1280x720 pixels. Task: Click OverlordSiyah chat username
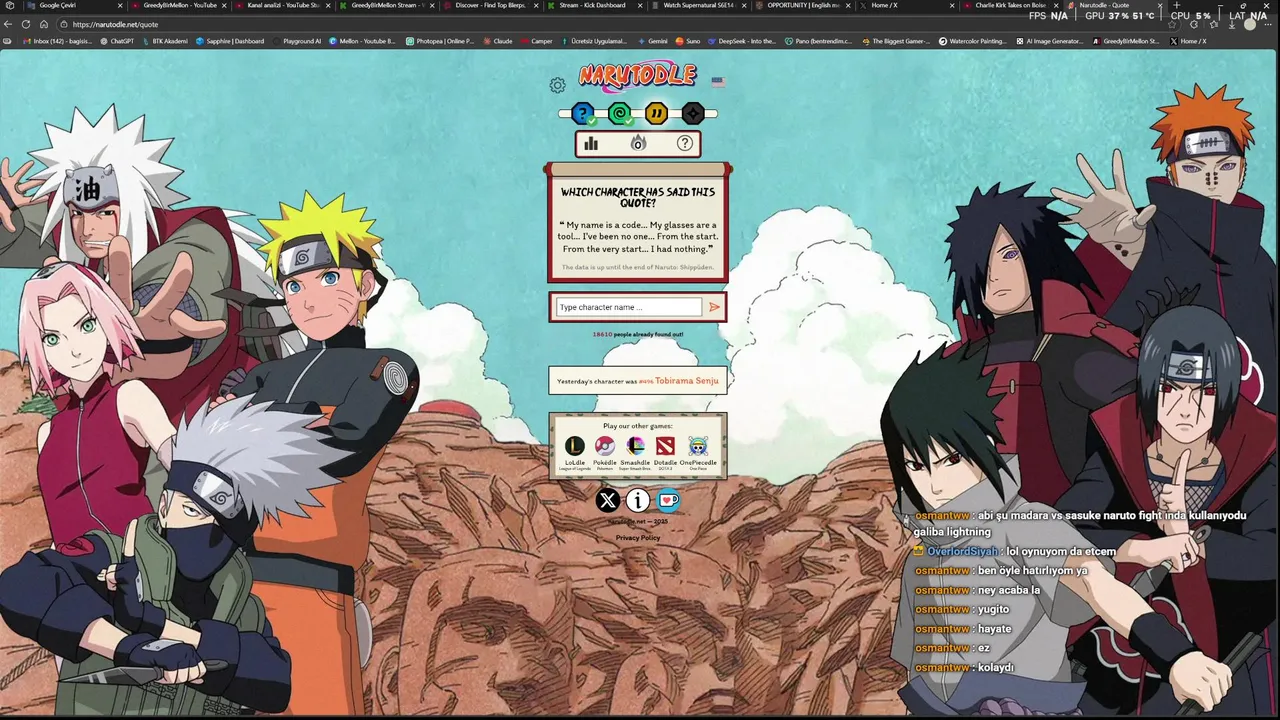[962, 552]
